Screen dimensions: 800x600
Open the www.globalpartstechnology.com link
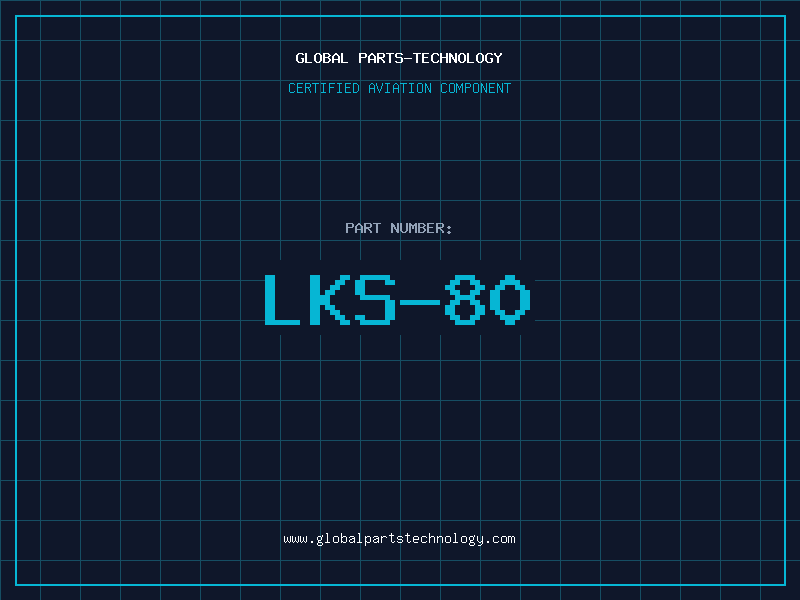click(x=399, y=539)
